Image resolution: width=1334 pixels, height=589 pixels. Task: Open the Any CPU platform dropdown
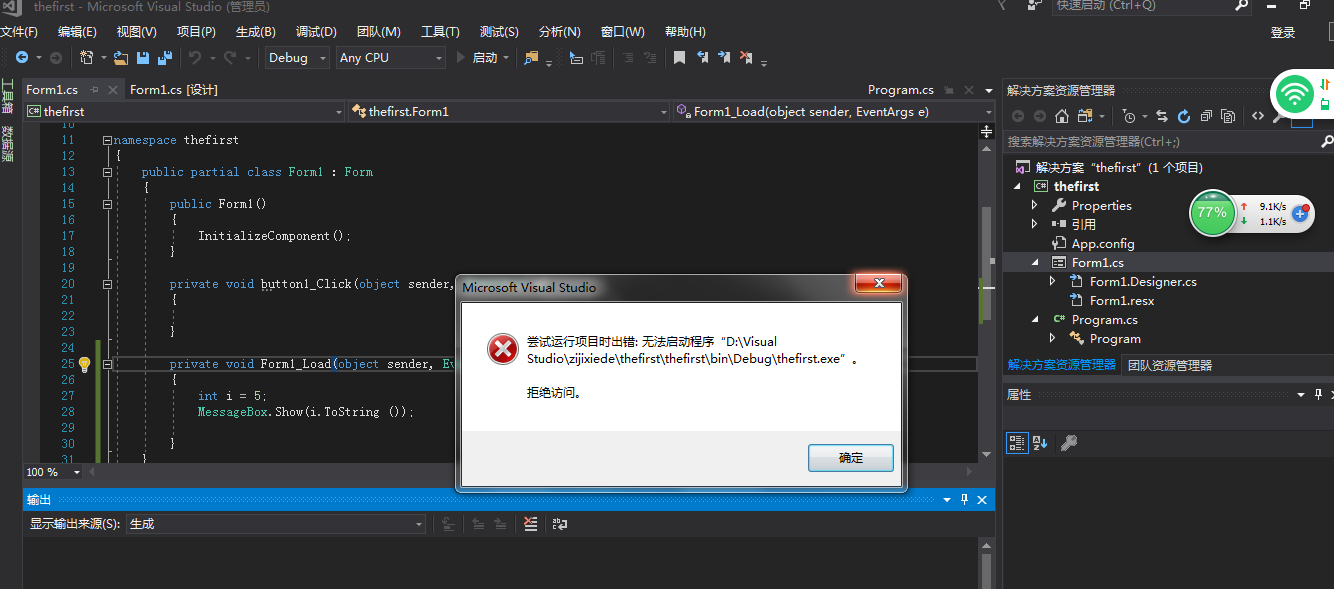(390, 58)
